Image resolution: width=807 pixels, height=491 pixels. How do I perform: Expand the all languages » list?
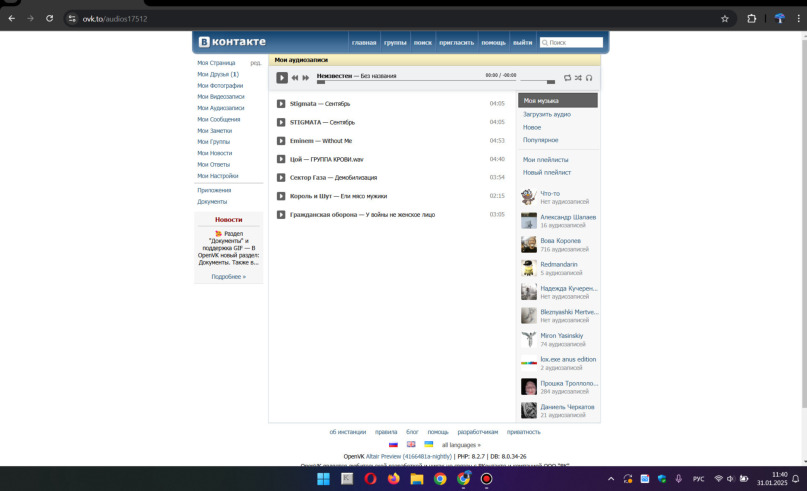point(461,445)
